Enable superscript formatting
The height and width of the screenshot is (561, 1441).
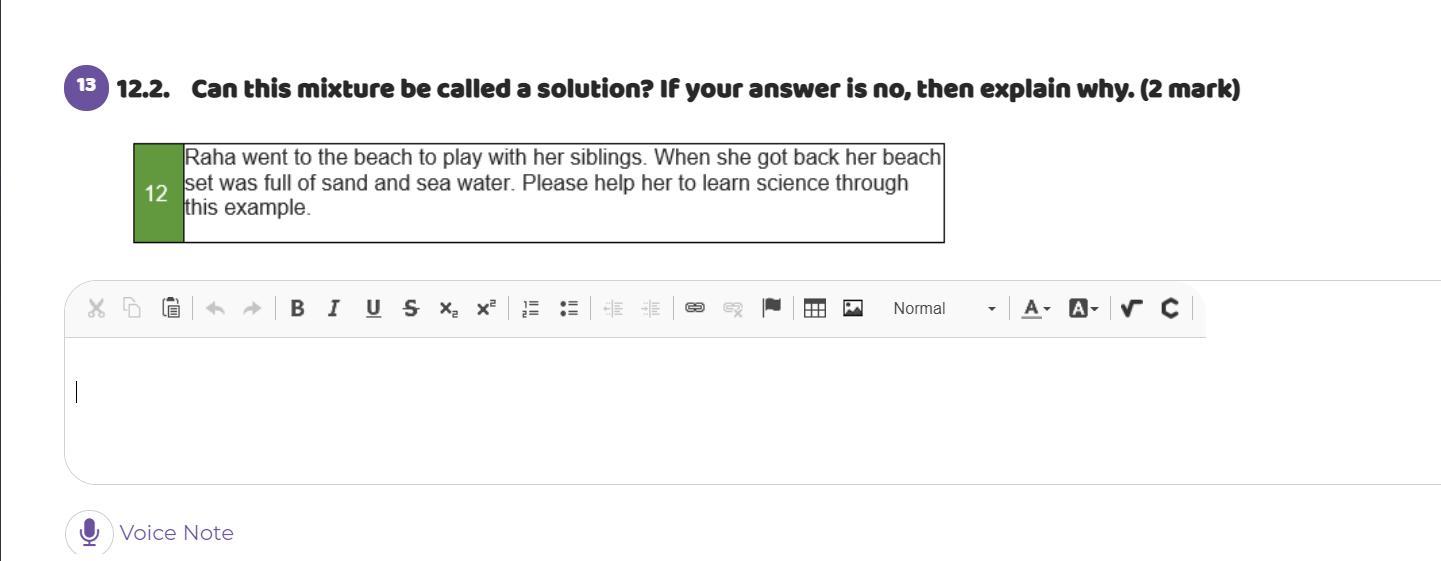point(486,308)
